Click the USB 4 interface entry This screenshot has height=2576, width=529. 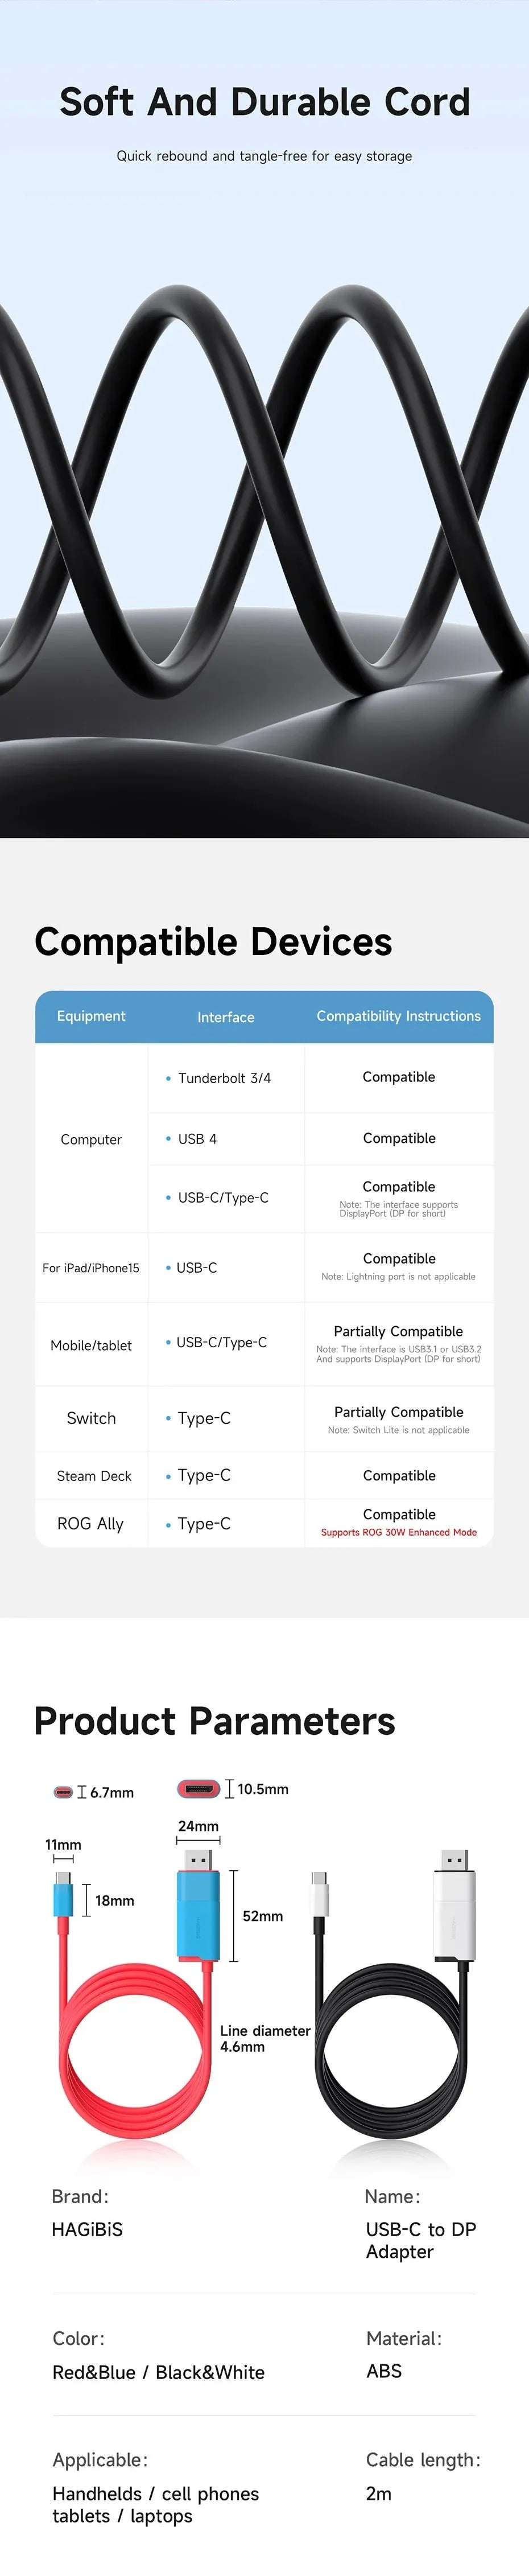pos(197,1139)
